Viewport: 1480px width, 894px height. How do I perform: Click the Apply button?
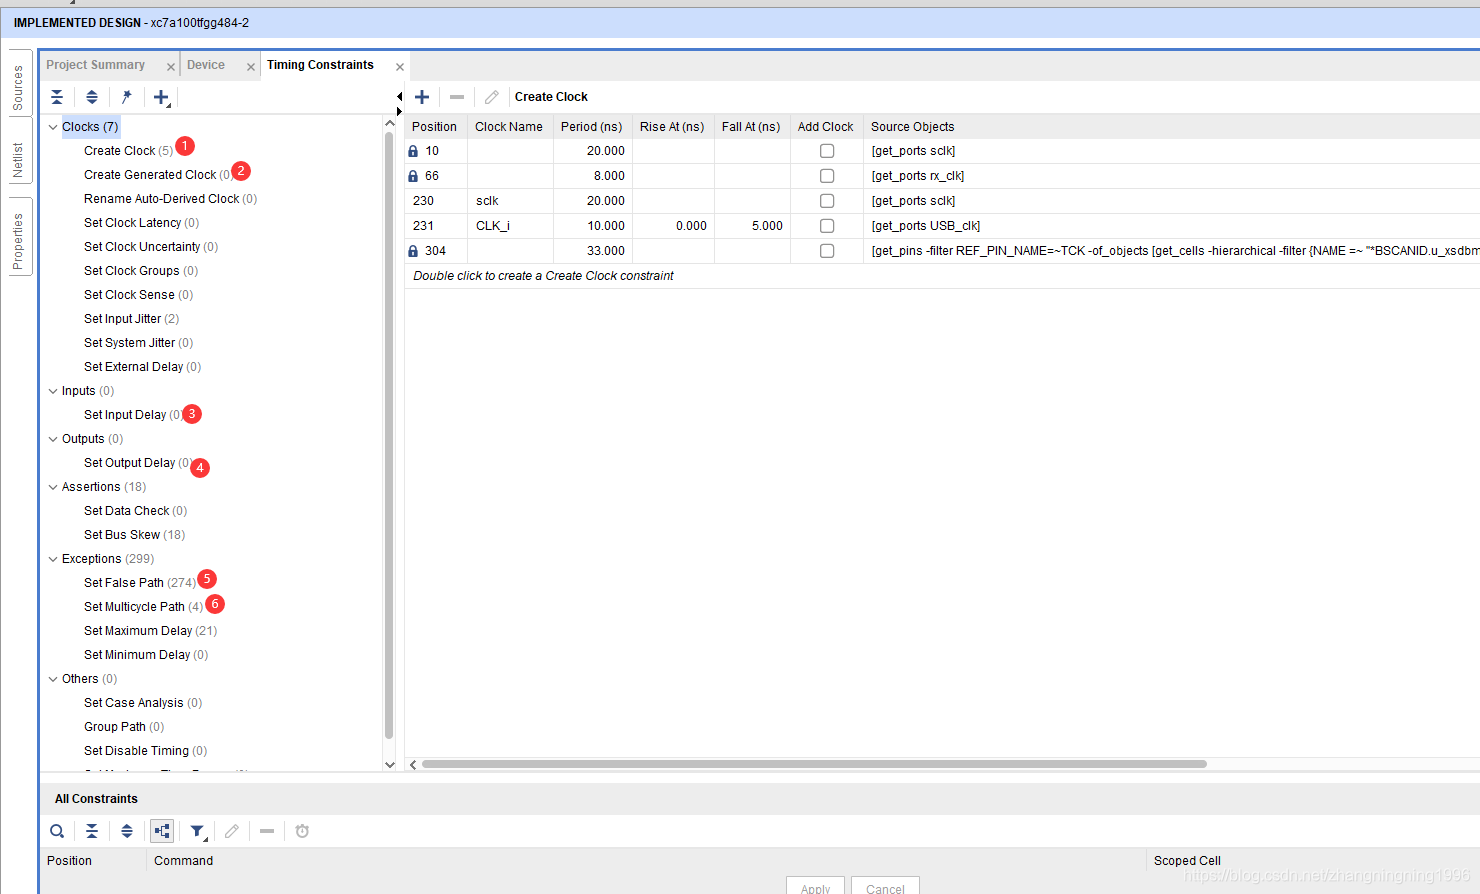[x=815, y=887]
